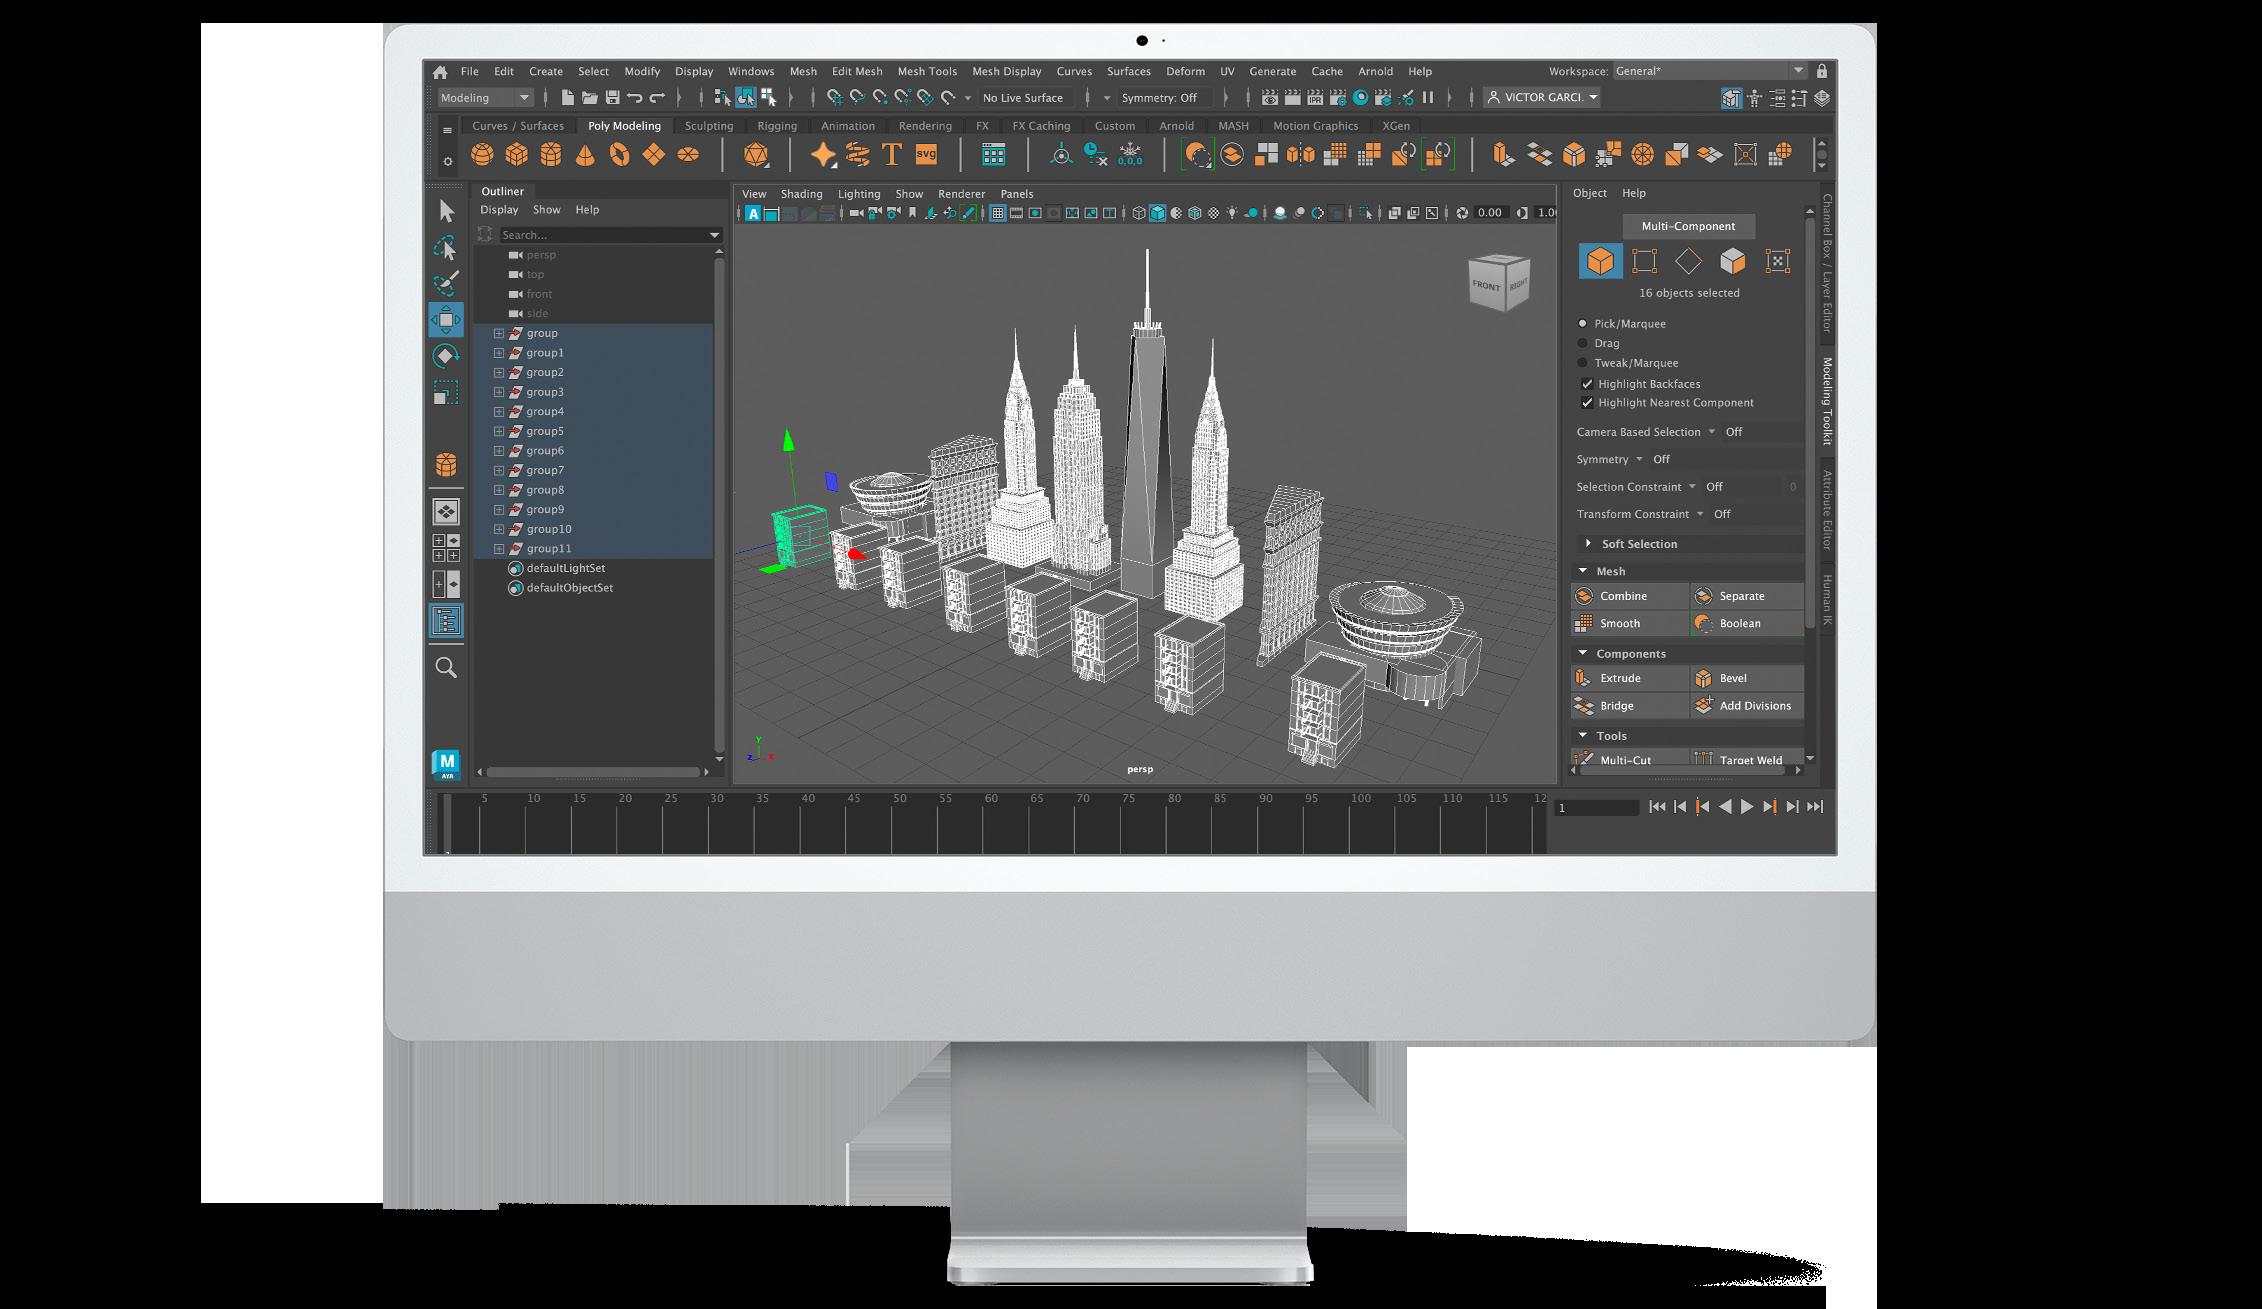This screenshot has height=1309, width=2262.
Task: Open the Mesh Tools menu
Action: (926, 72)
